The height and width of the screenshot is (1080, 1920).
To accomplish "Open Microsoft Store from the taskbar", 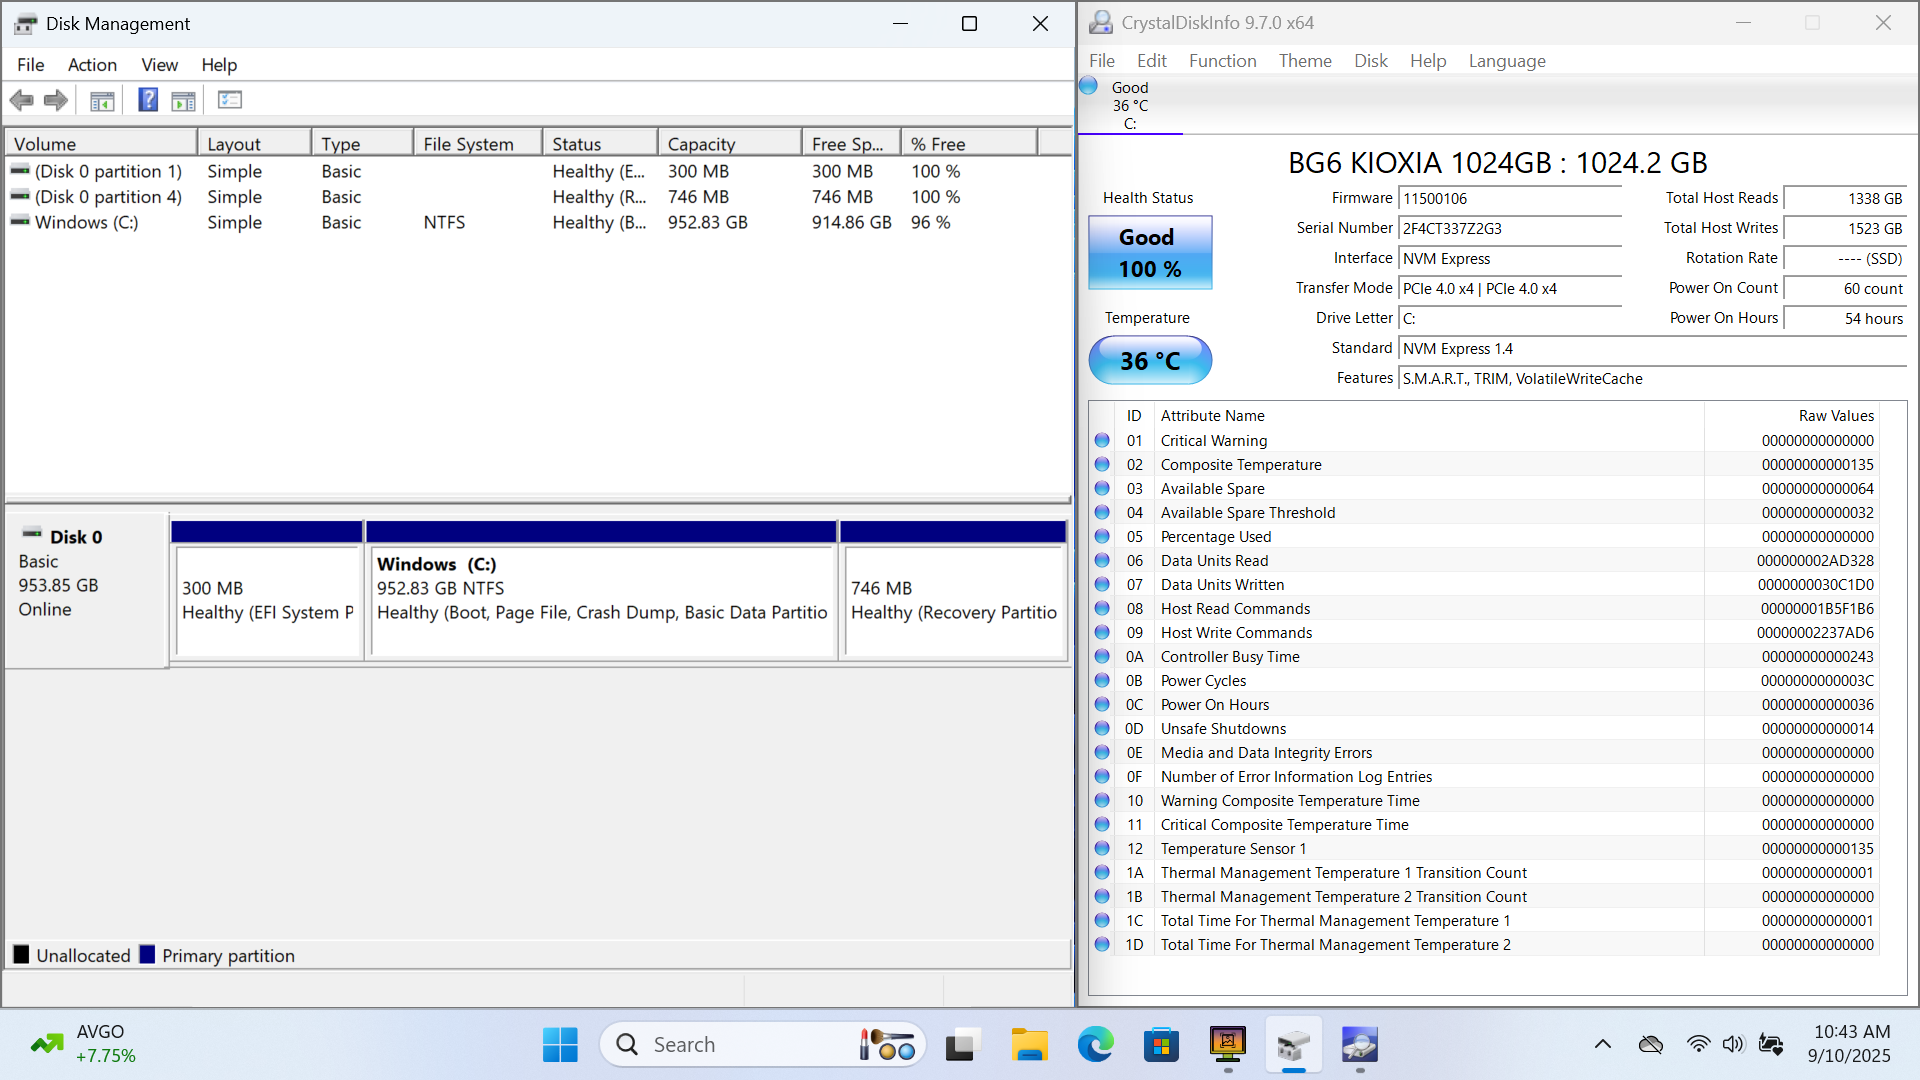I will [1161, 1045].
